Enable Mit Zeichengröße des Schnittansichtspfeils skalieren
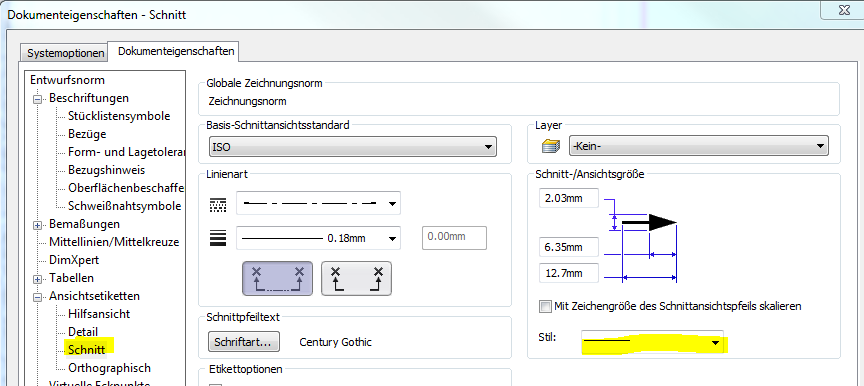The width and height of the screenshot is (864, 386). click(x=546, y=307)
